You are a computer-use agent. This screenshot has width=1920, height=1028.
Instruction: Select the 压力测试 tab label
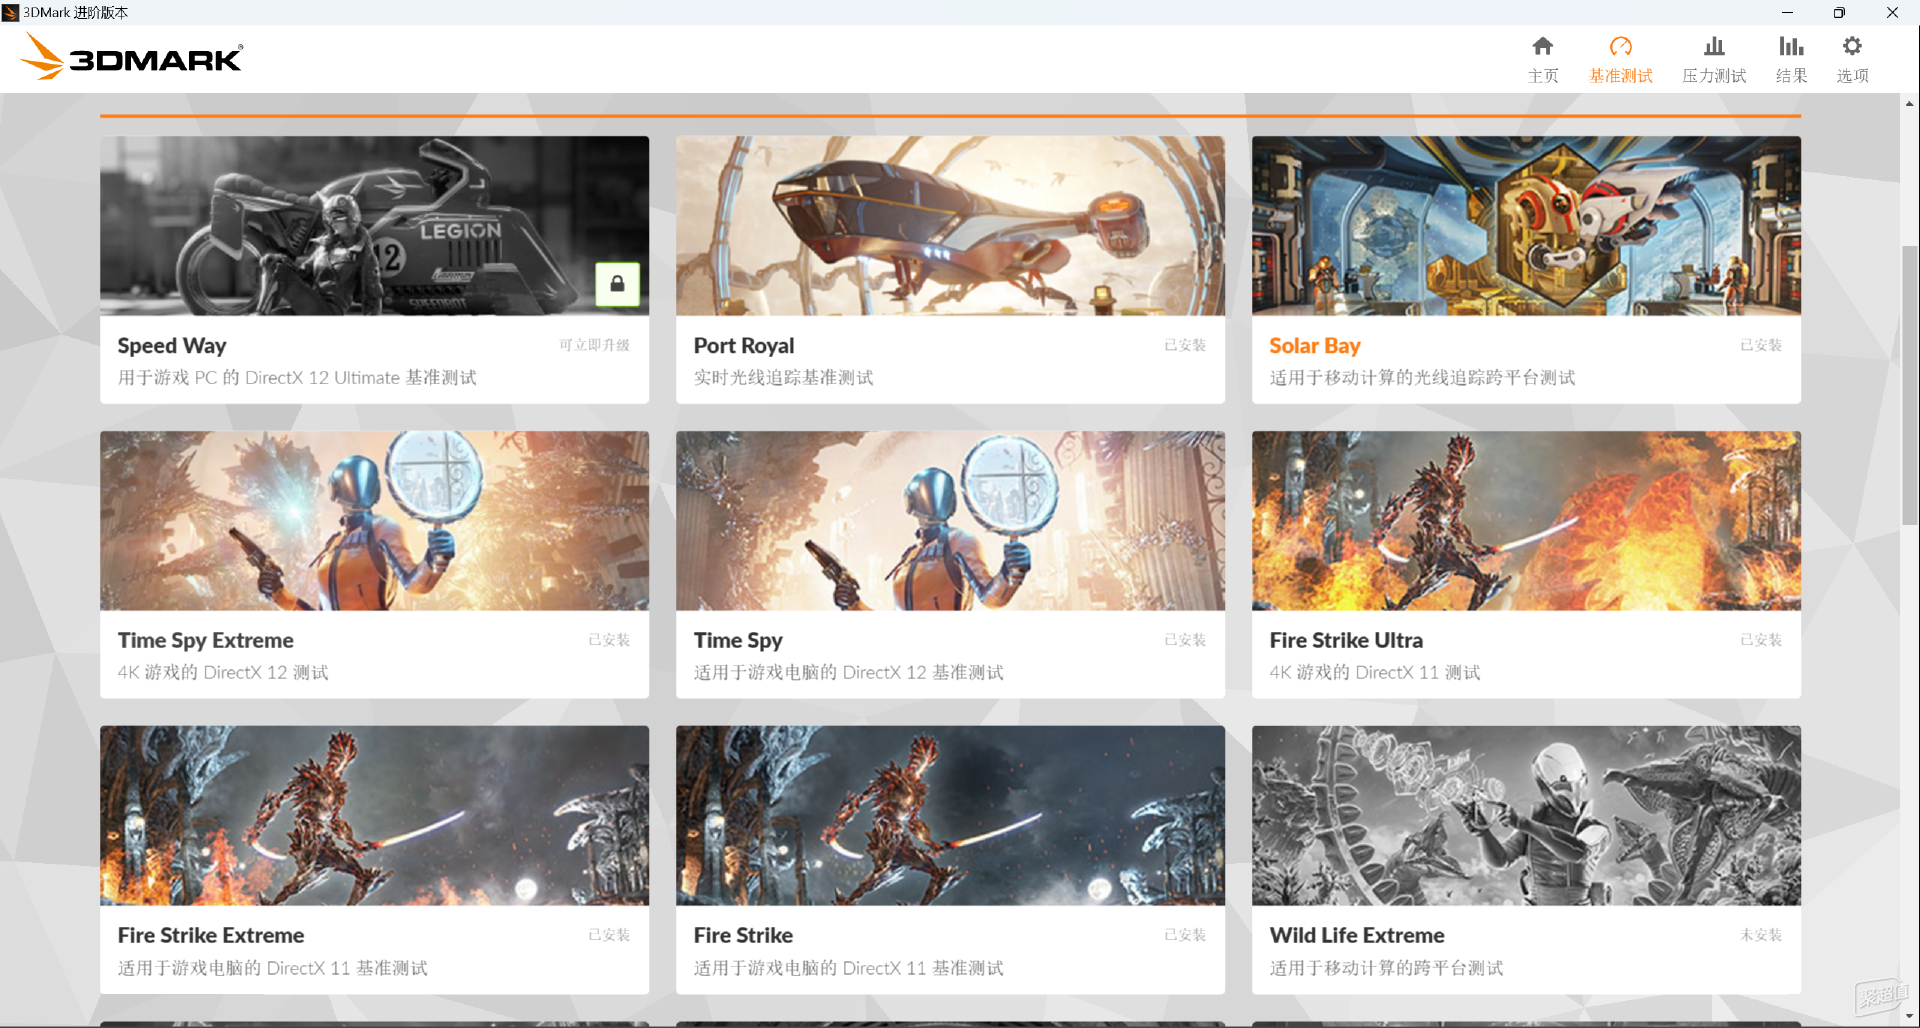pos(1714,76)
